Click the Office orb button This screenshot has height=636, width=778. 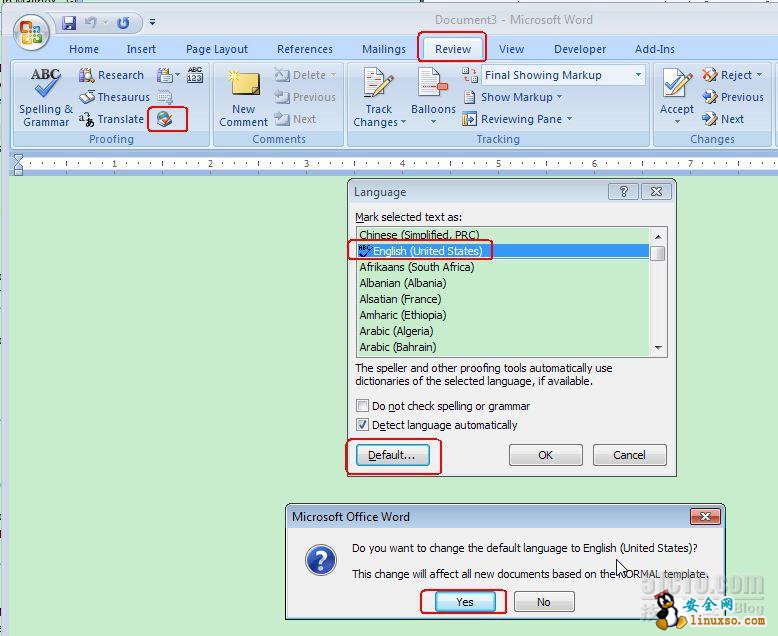click(32, 31)
